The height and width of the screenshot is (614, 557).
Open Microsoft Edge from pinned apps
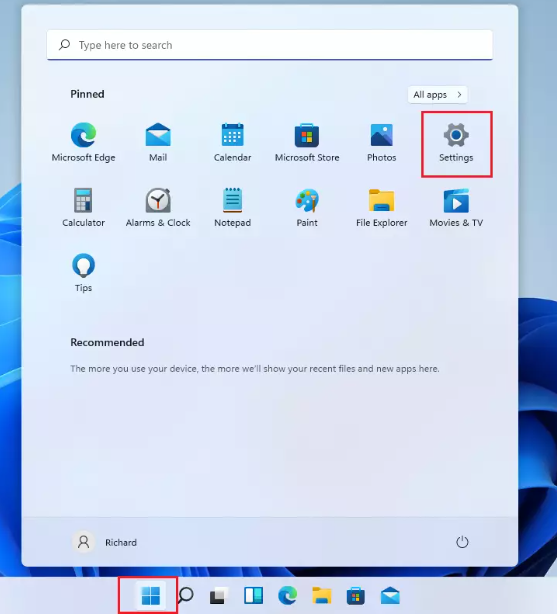click(83, 143)
